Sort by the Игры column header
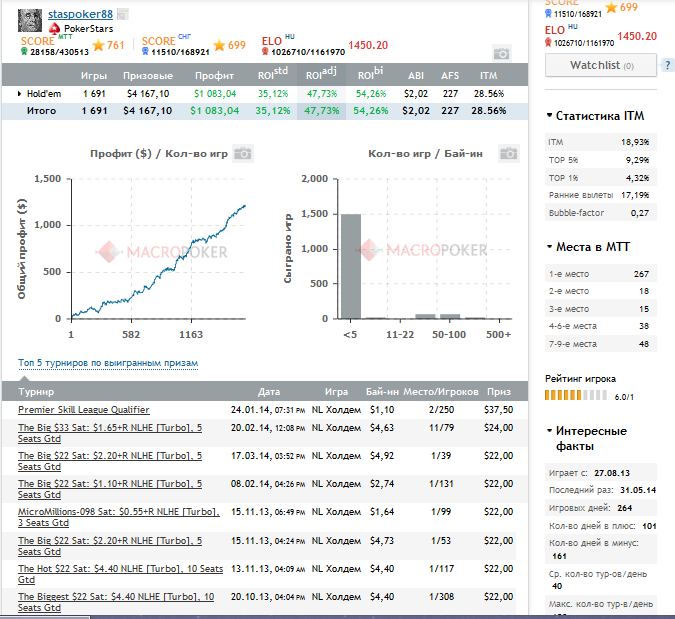Viewport: 675px width, 619px height. pos(94,76)
